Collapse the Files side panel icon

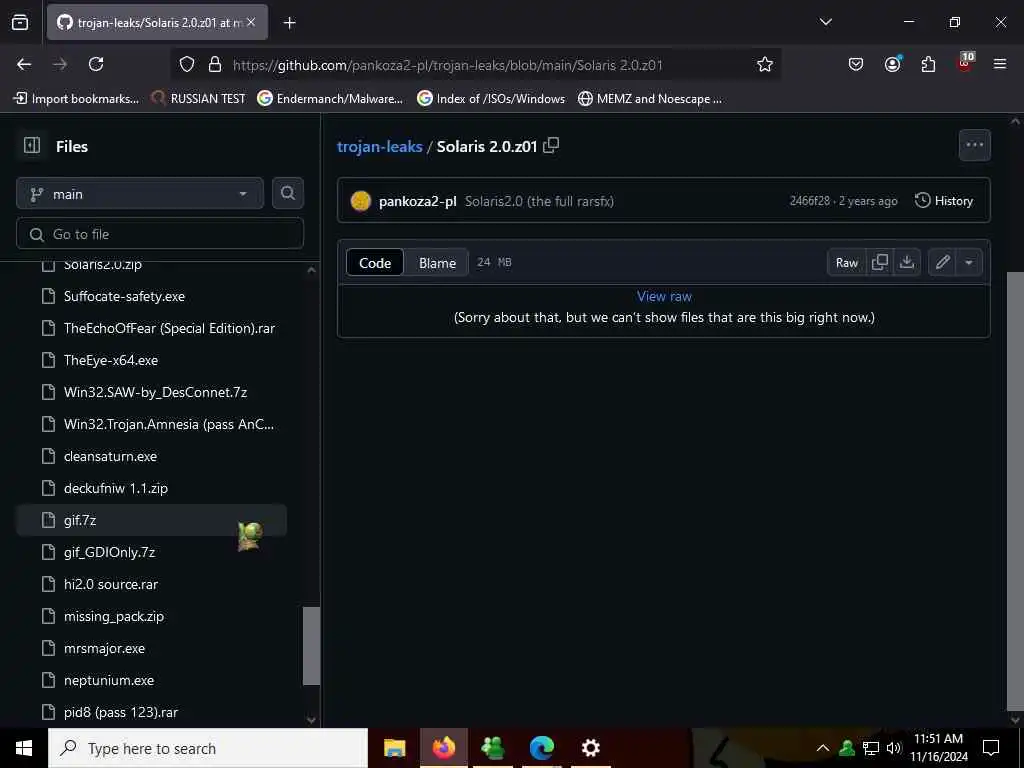[x=31, y=145]
